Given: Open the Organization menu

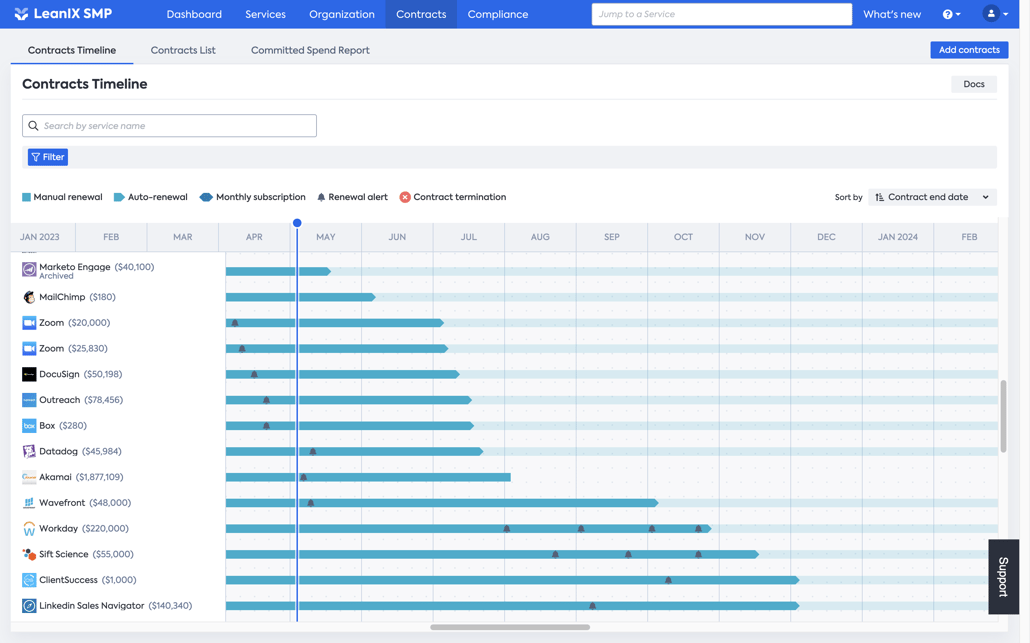Looking at the screenshot, I should coord(342,14).
